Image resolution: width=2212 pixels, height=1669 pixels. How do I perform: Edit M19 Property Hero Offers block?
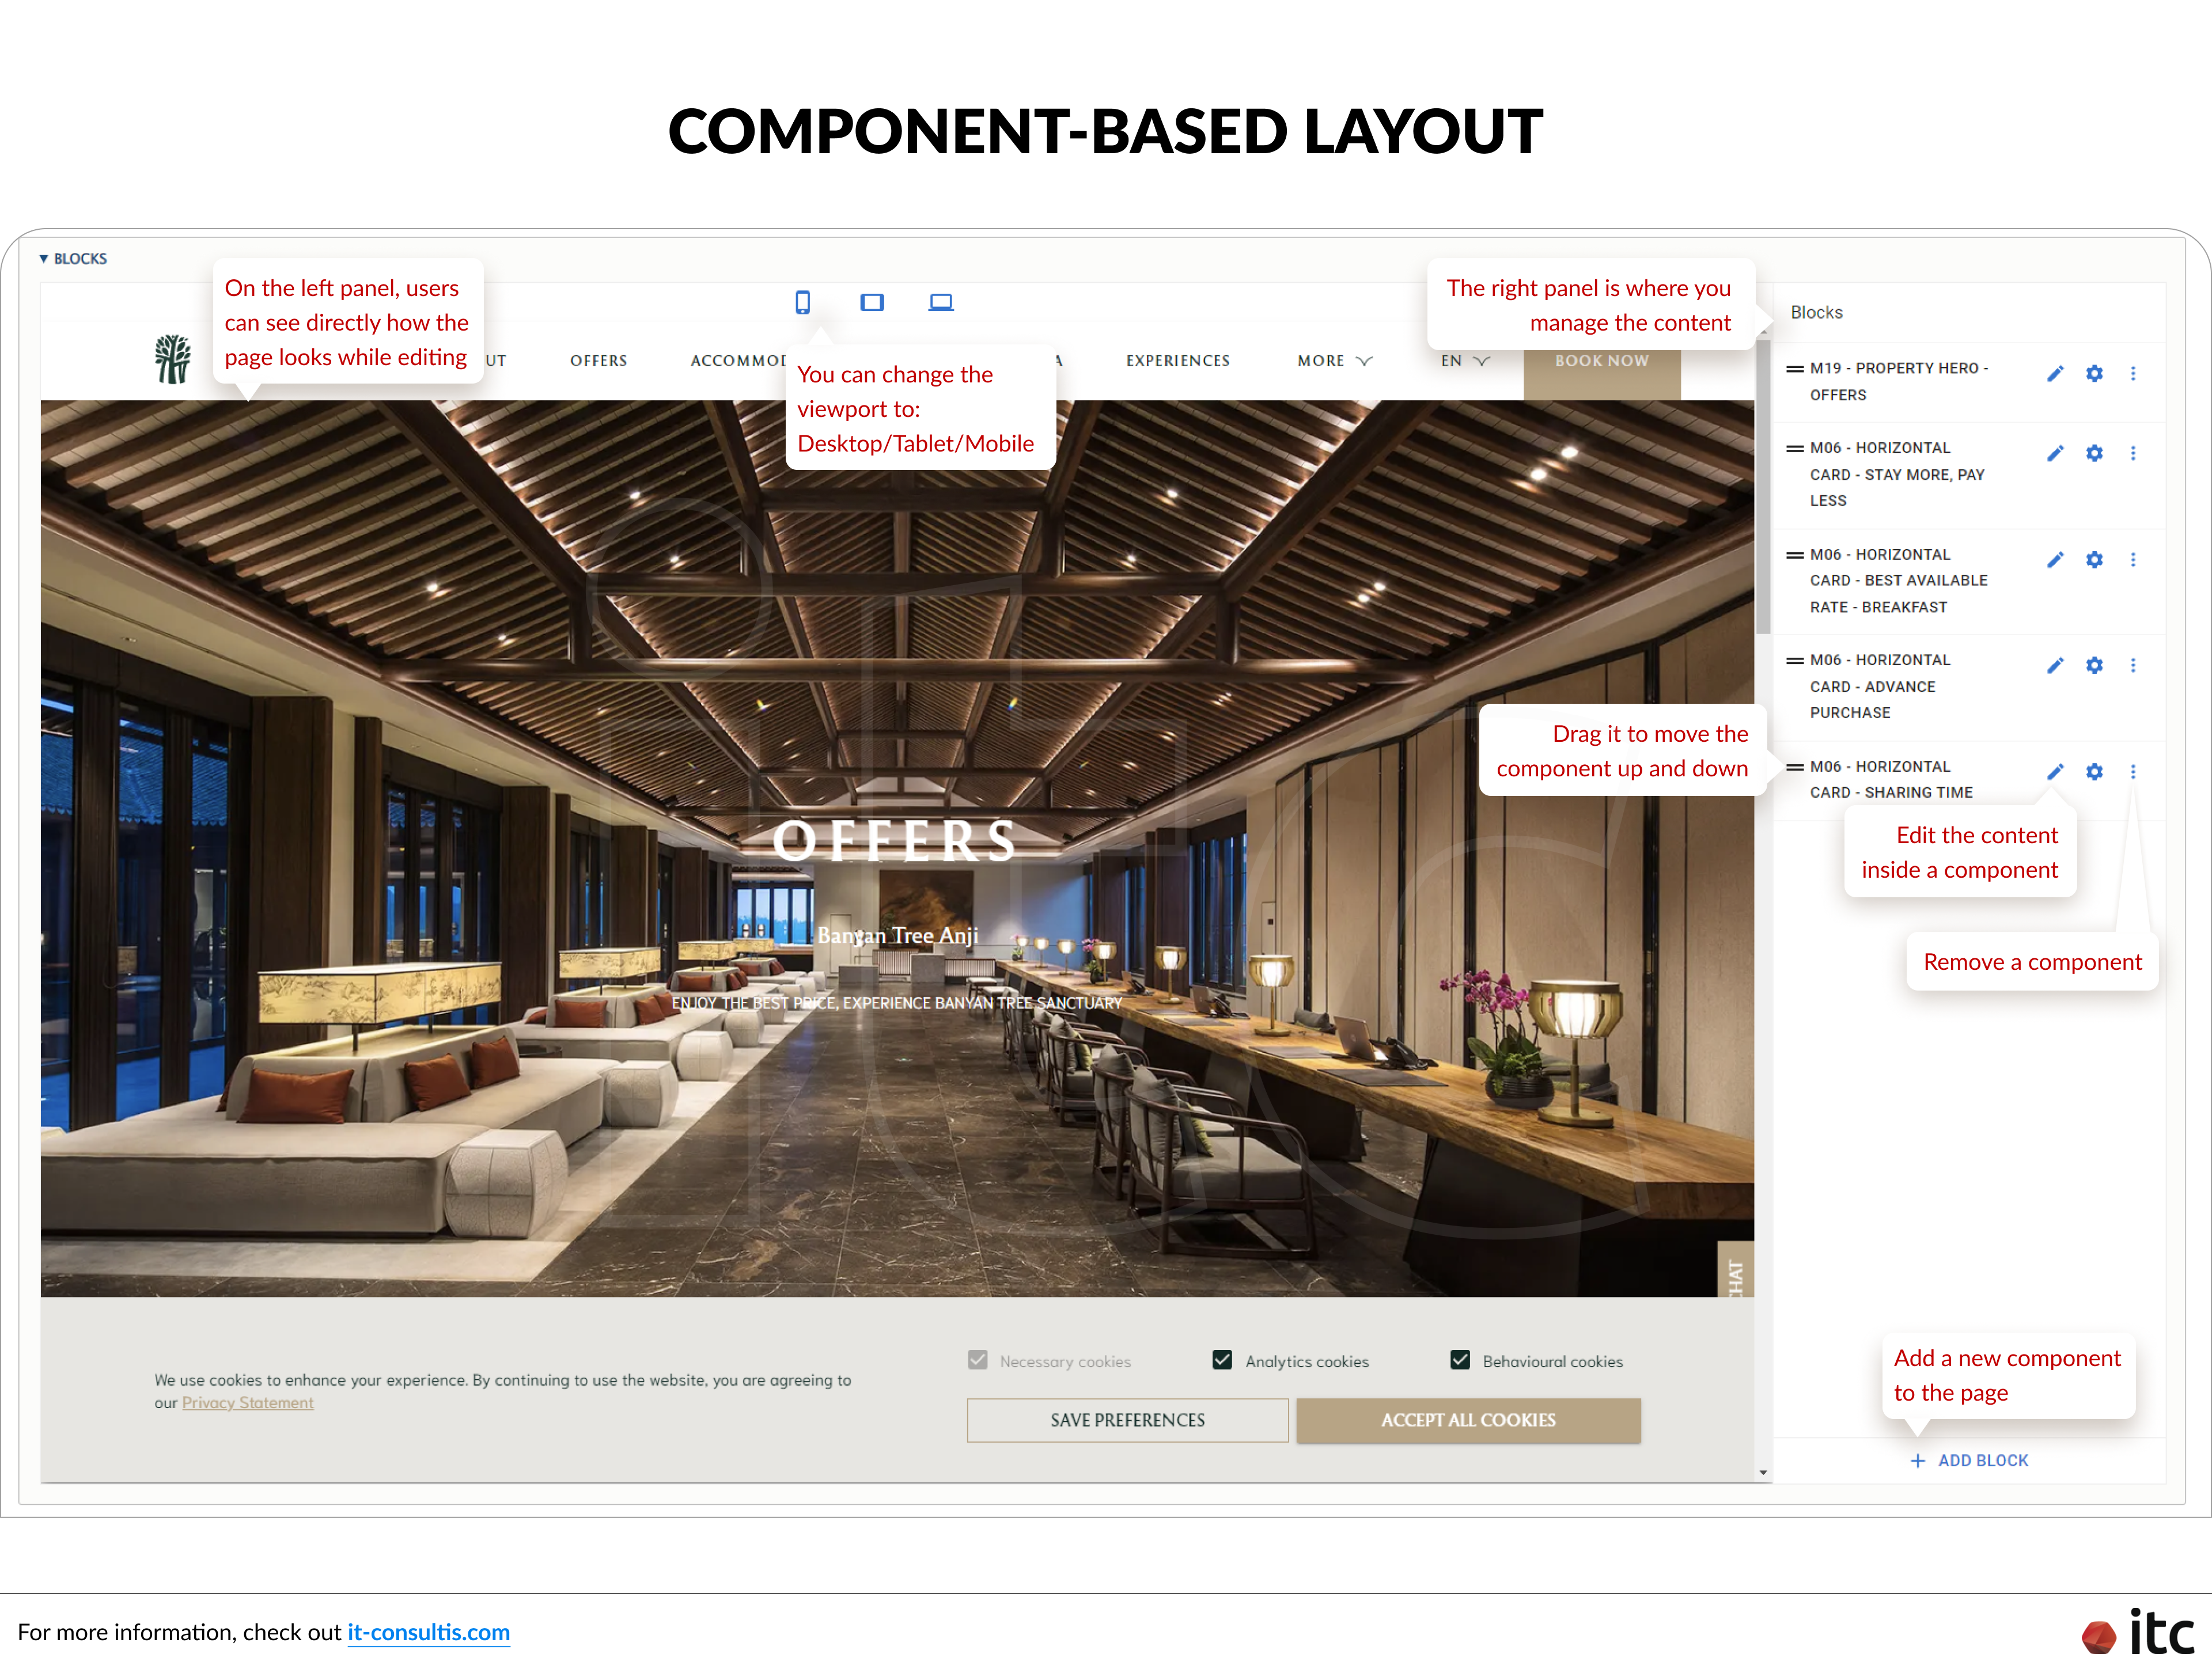click(x=2055, y=374)
